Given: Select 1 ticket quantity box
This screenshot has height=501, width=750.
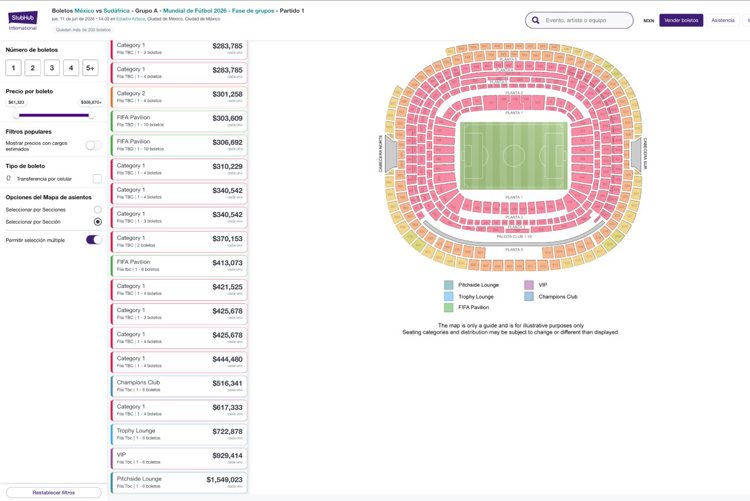Looking at the screenshot, I should point(13,68).
